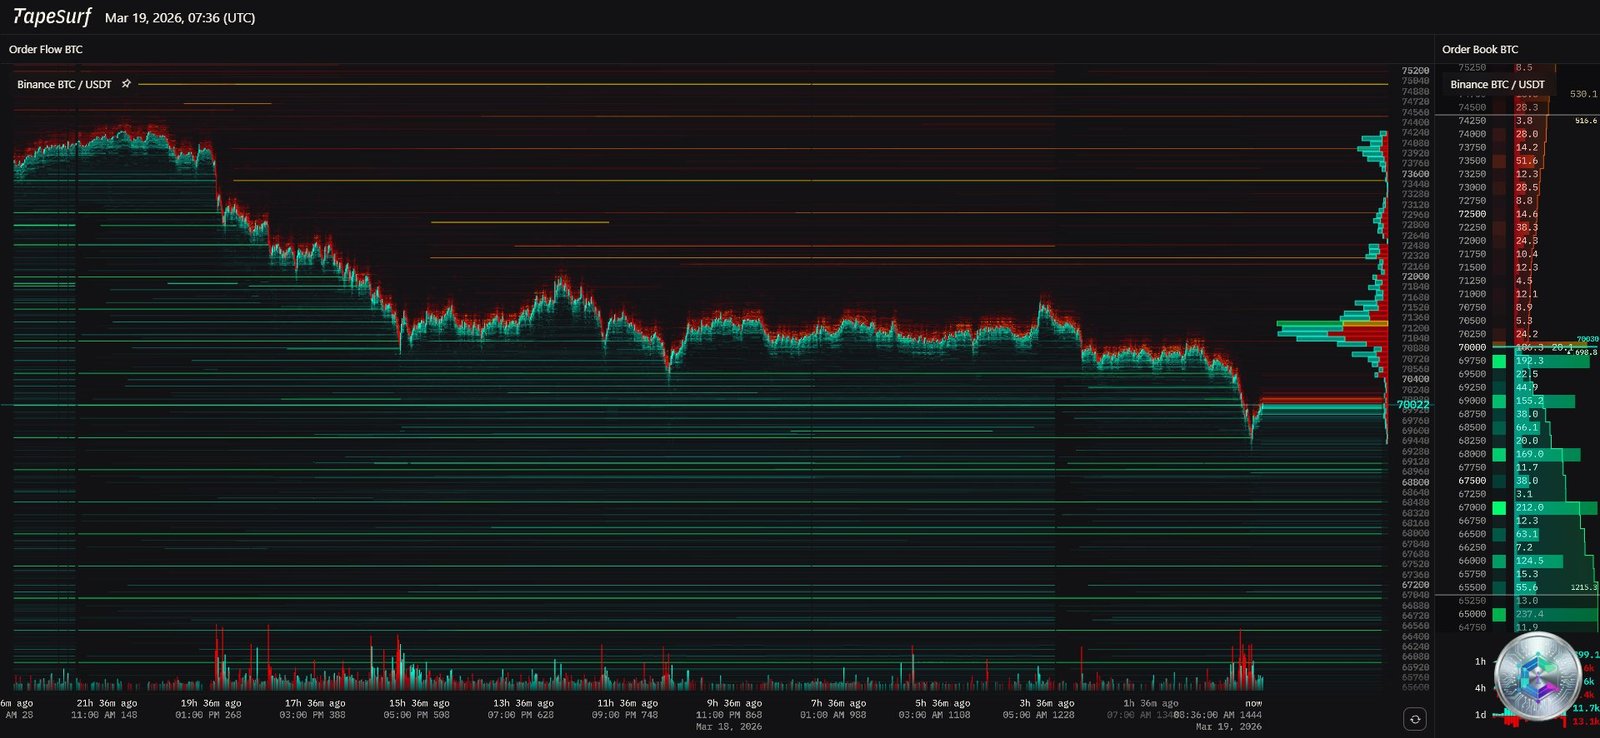1600x738 pixels.
Task: Click the '17h 36m ago' time axis label
Action: coord(315,703)
